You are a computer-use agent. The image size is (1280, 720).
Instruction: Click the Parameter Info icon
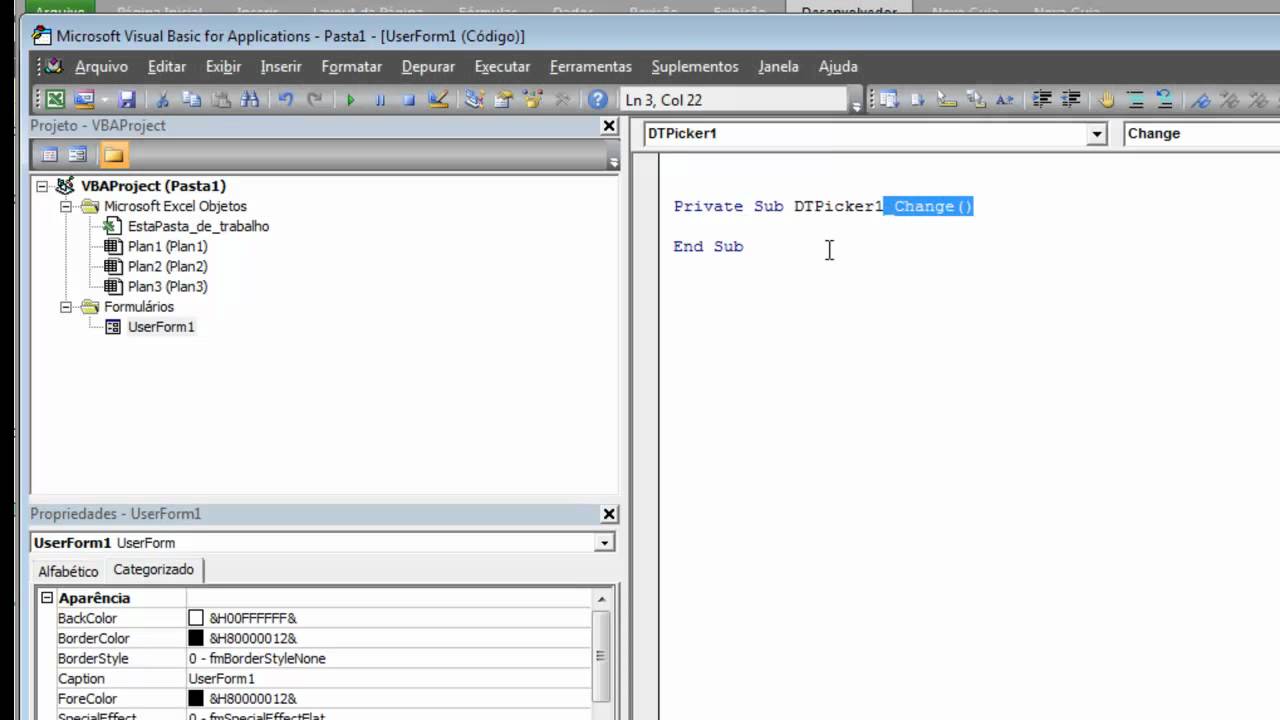[x=976, y=100]
